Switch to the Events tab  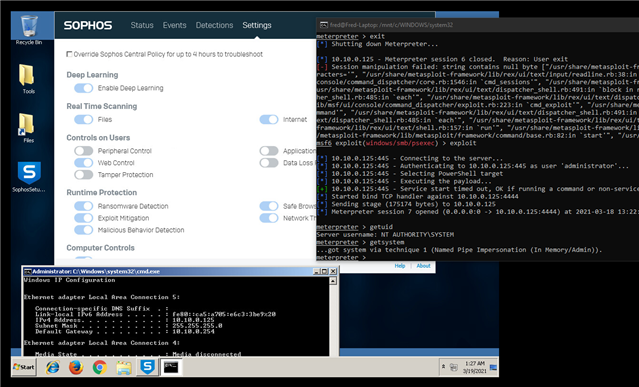coord(174,25)
